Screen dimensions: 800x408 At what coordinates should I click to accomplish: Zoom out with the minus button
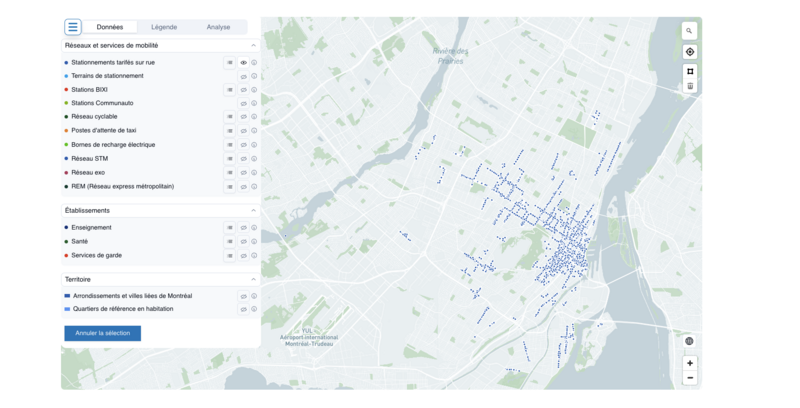689,378
